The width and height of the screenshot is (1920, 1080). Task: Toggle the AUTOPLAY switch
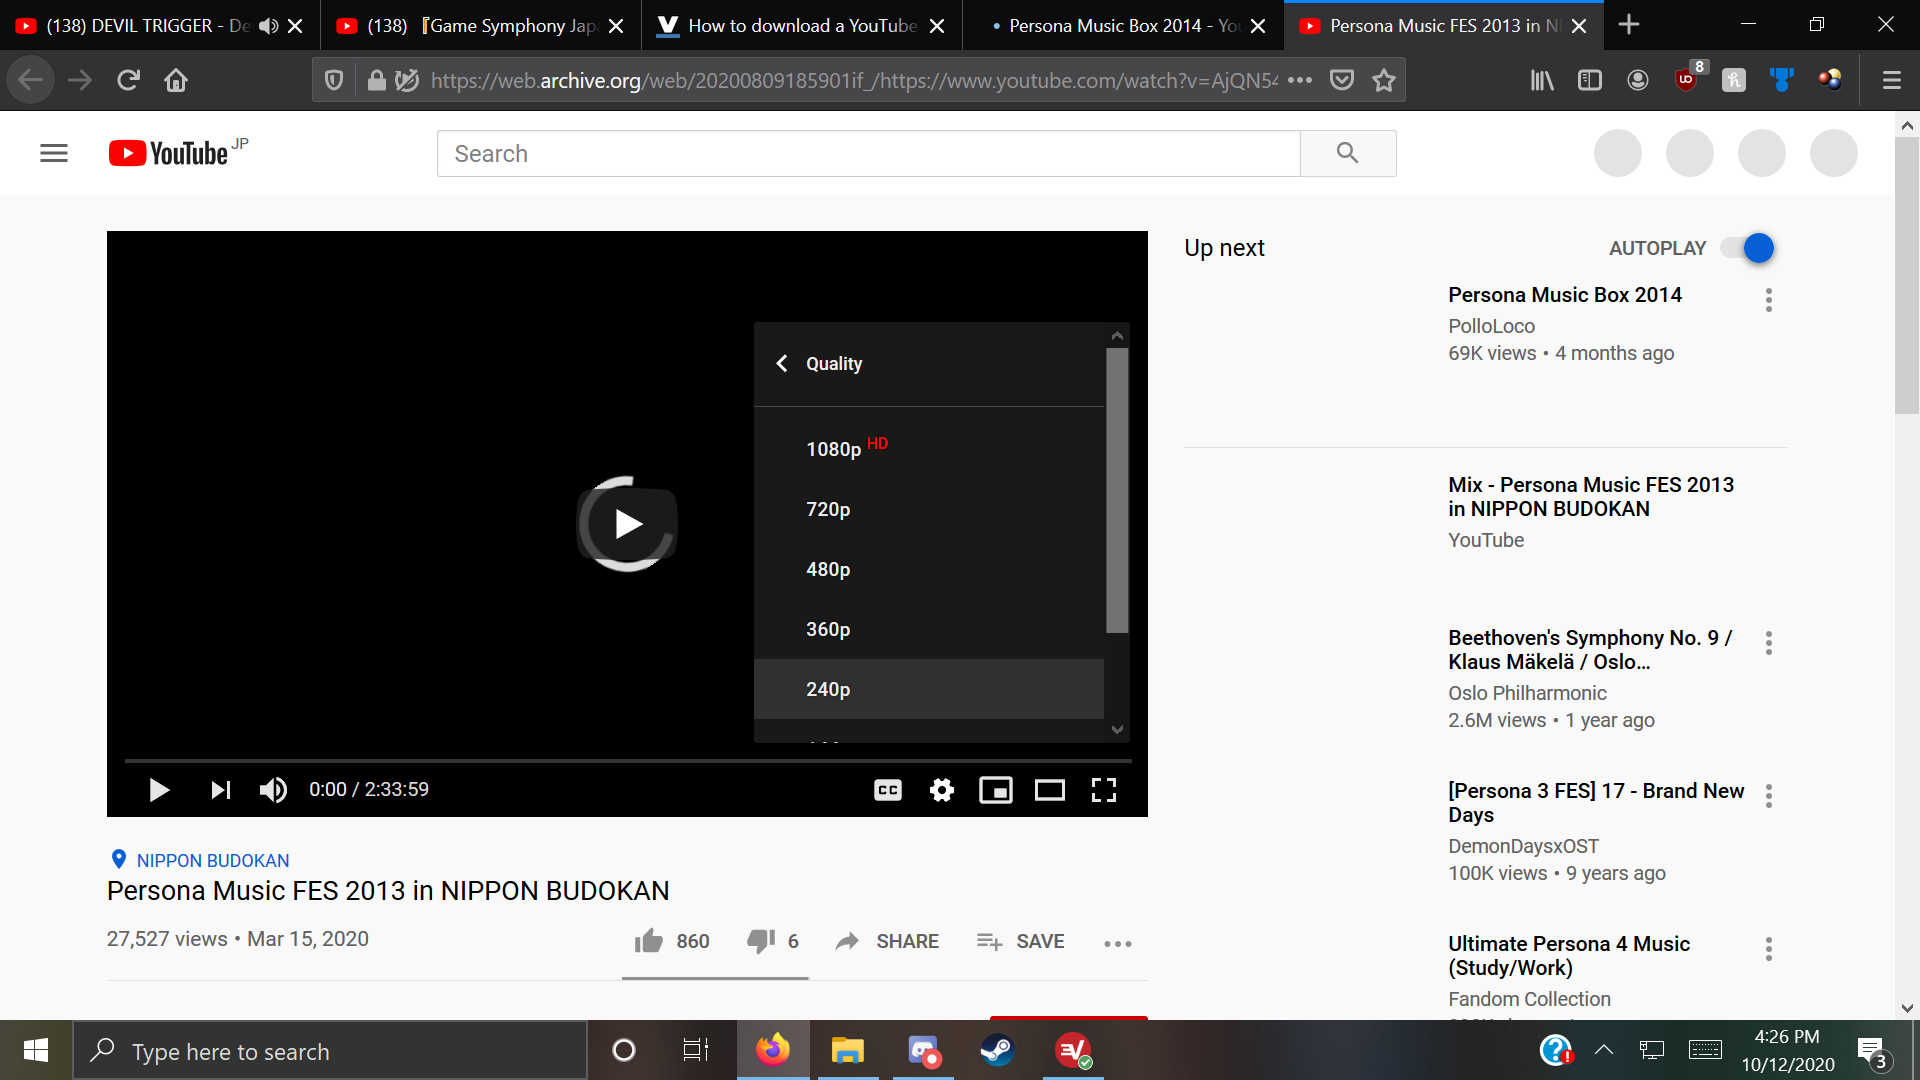click(1748, 248)
